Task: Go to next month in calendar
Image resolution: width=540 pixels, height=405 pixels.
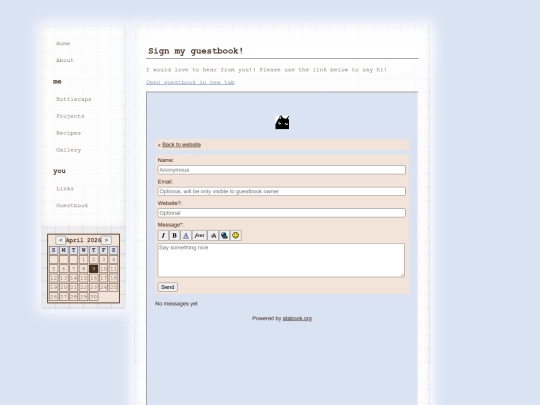Action: tap(106, 240)
